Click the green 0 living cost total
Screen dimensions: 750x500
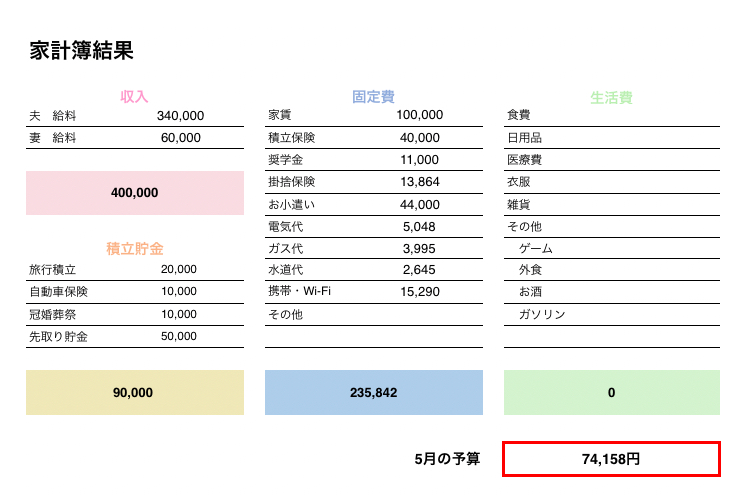tap(612, 392)
